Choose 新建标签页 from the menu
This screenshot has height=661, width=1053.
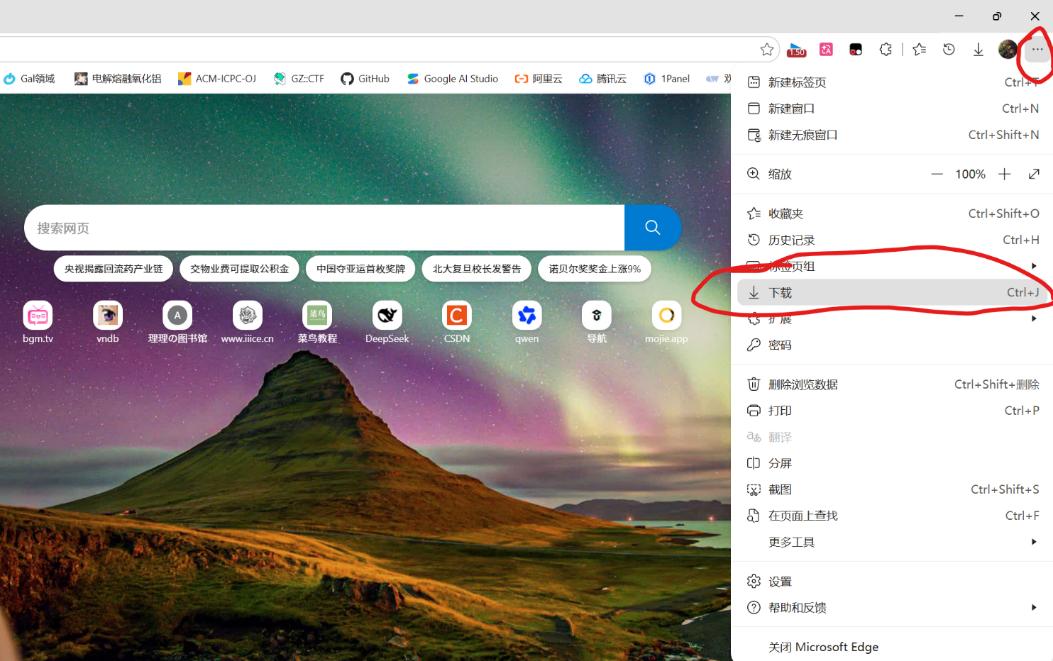pos(892,82)
